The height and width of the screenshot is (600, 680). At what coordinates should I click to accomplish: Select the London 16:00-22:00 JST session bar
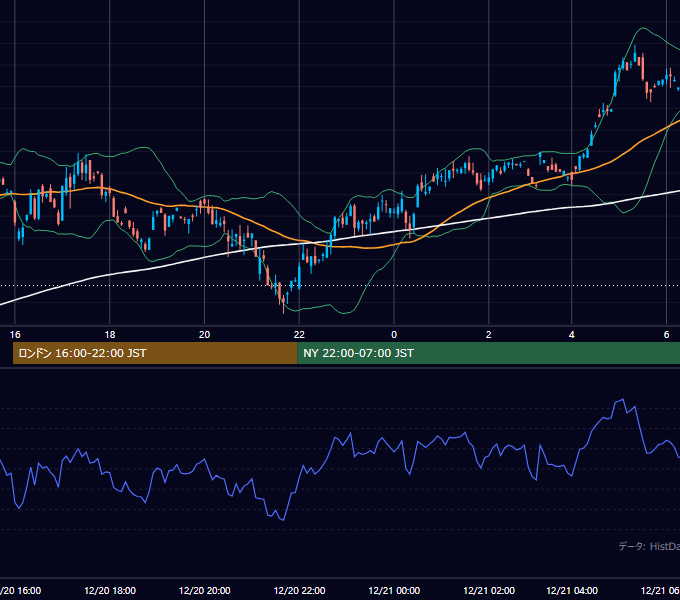pyautogui.click(x=155, y=353)
